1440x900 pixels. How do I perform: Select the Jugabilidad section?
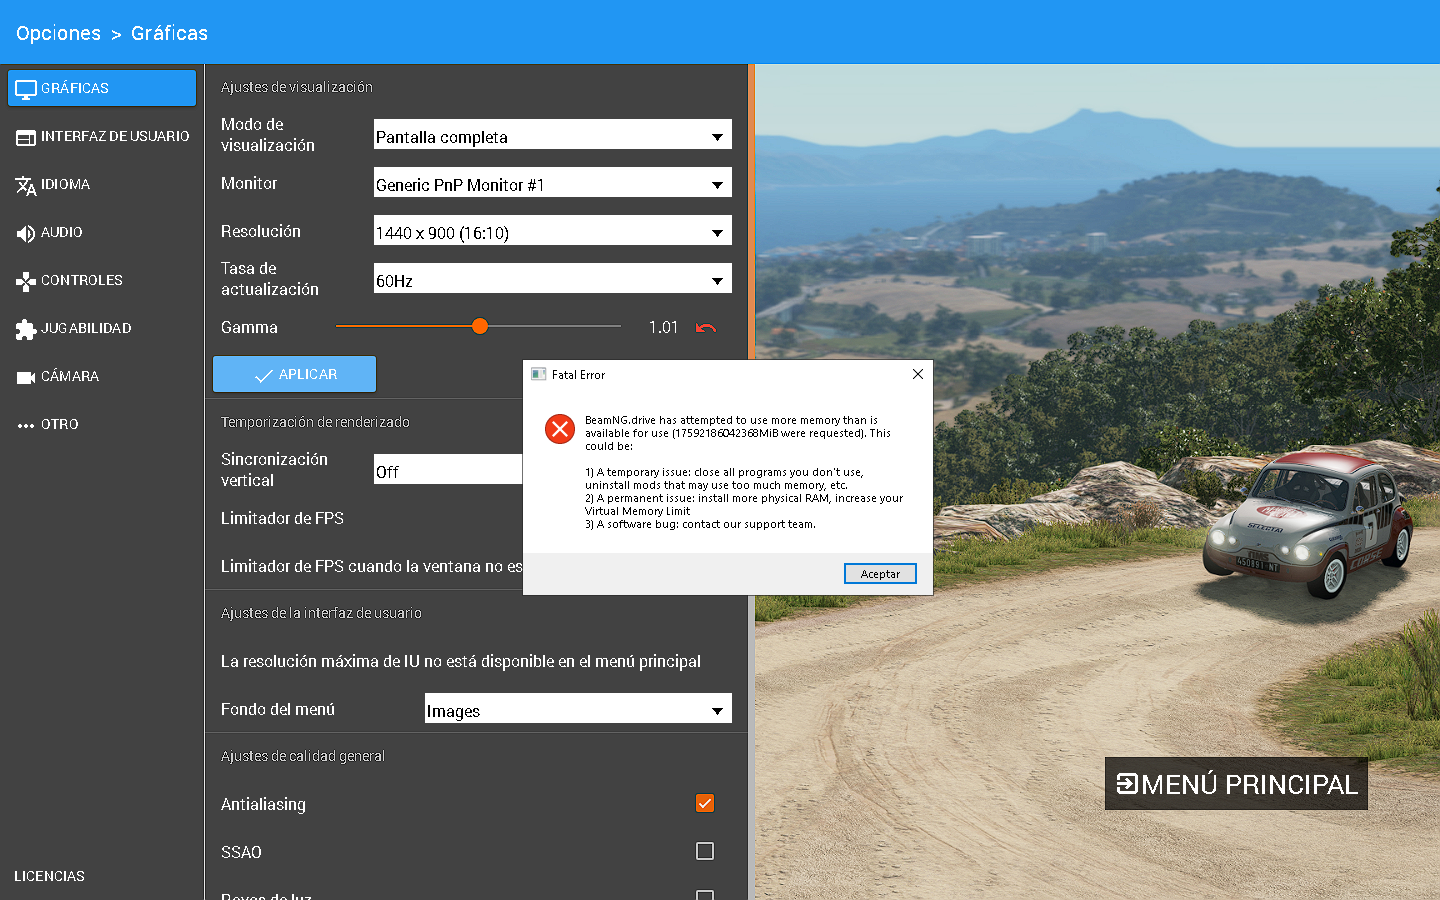pyautogui.click(x=102, y=328)
